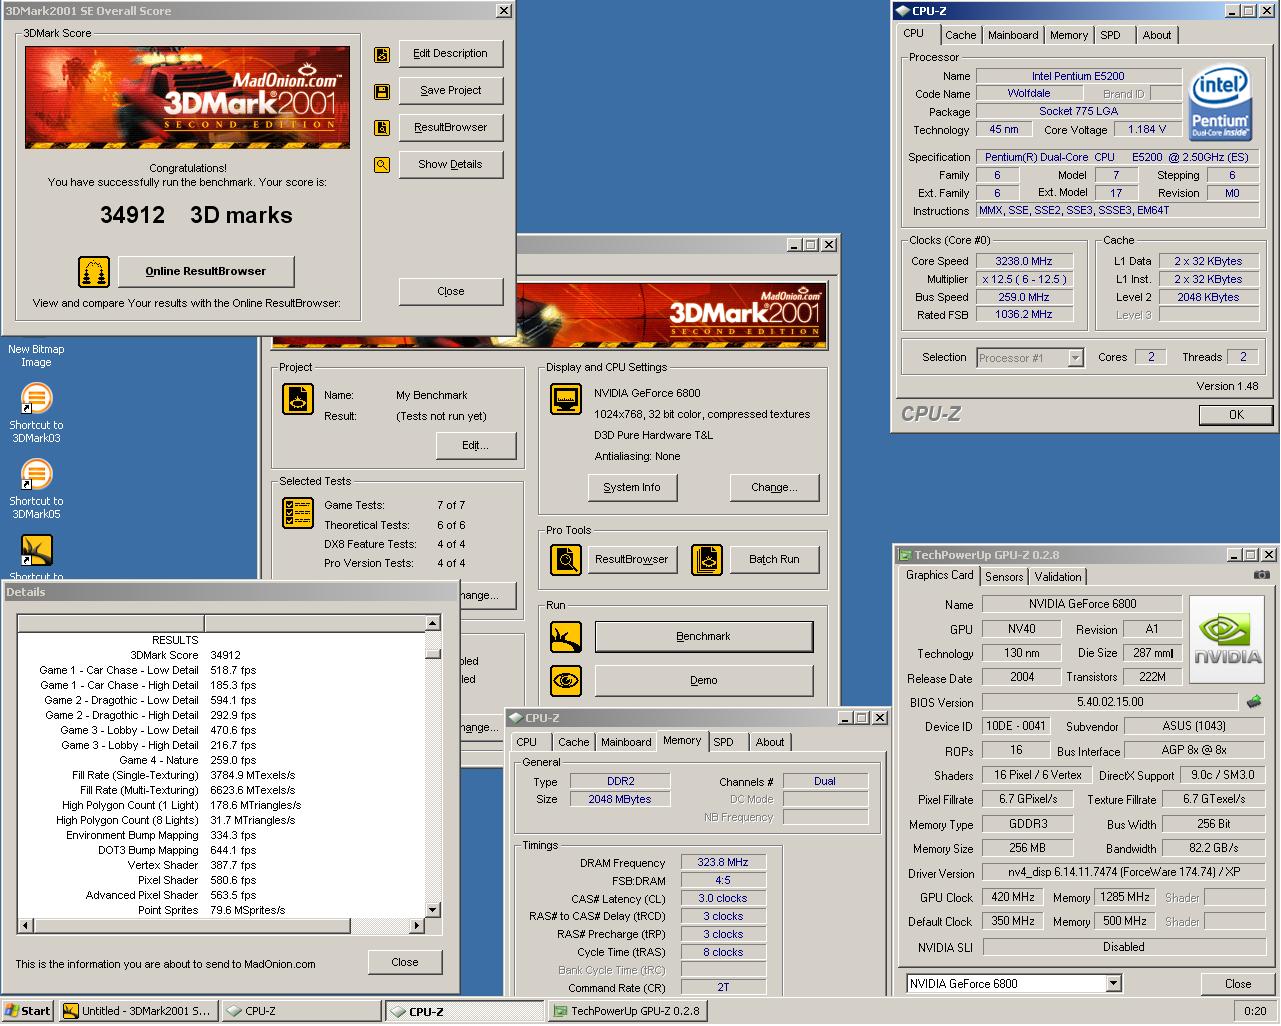Switch to the Sensors tab in GPU-Z
Screen dimensions: 1281x1026
coord(1004,577)
